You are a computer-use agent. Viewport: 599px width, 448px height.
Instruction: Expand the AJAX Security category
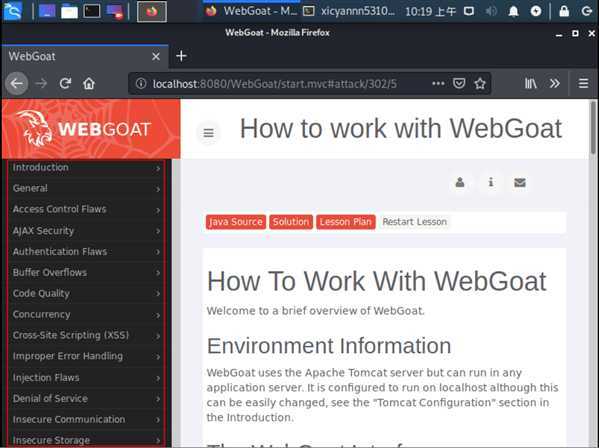coord(87,231)
